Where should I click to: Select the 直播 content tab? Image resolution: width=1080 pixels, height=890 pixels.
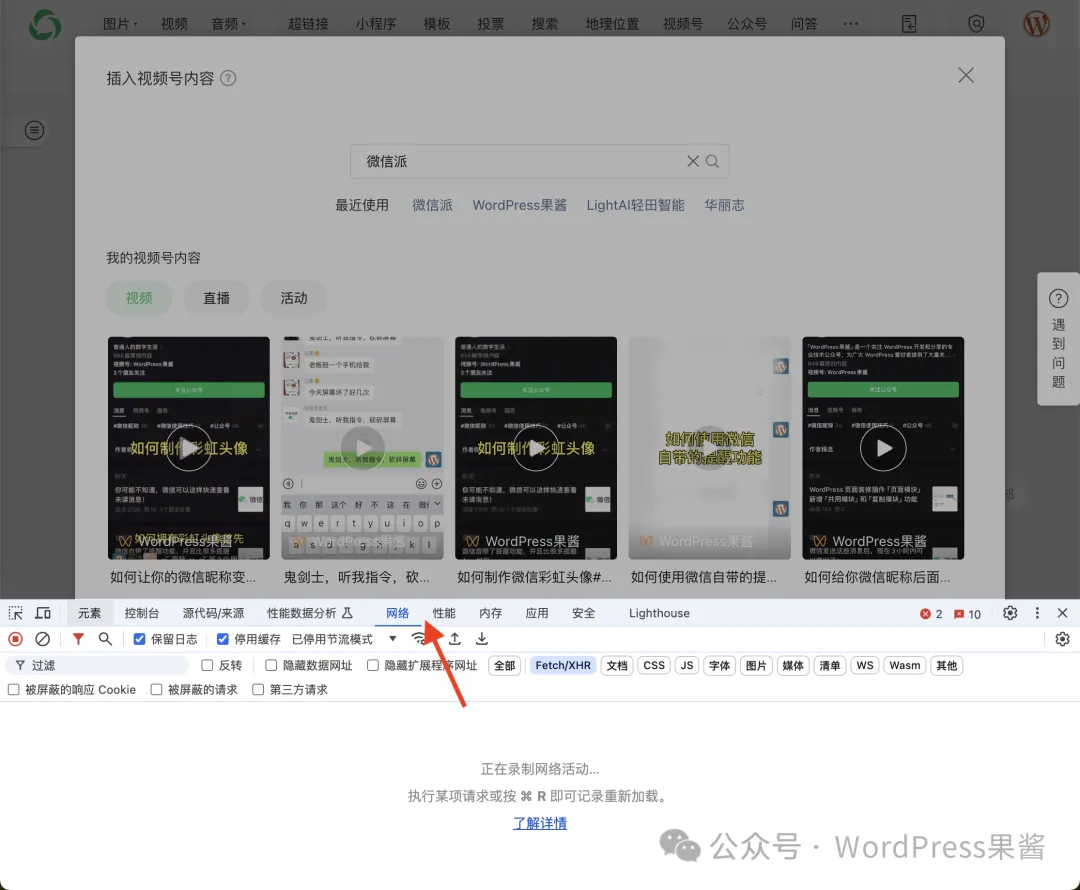[x=216, y=298]
